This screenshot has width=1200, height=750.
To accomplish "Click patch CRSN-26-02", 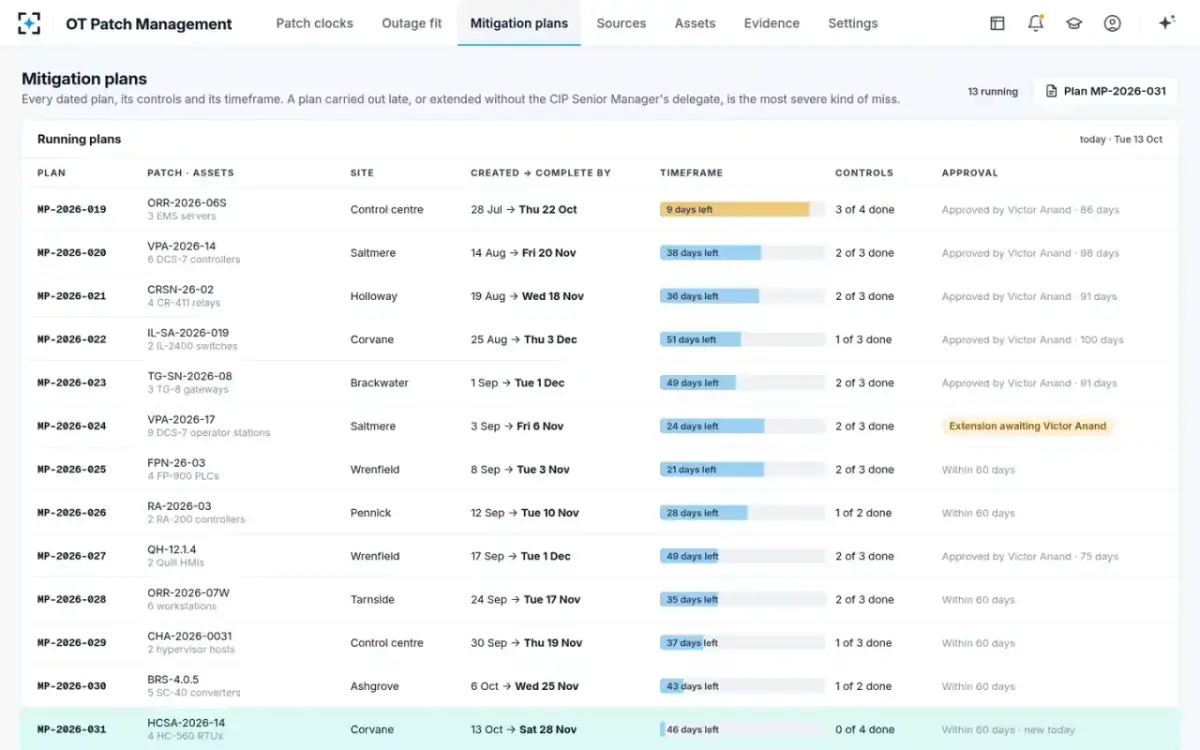I will coord(180,290).
